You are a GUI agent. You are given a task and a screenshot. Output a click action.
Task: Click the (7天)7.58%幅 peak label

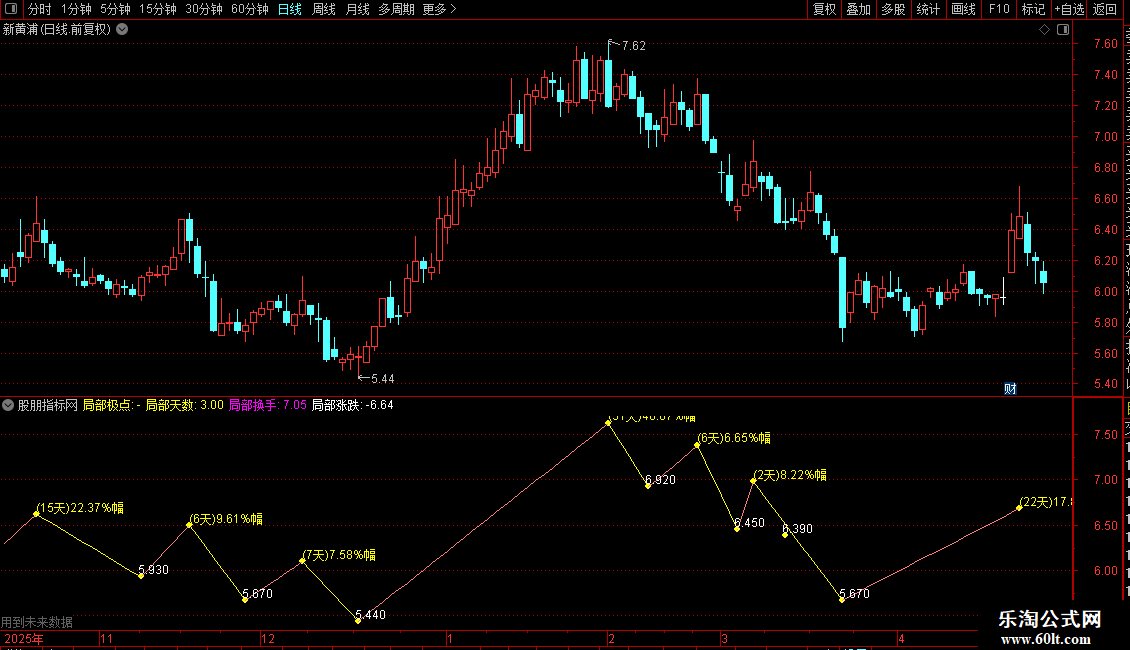(339, 555)
